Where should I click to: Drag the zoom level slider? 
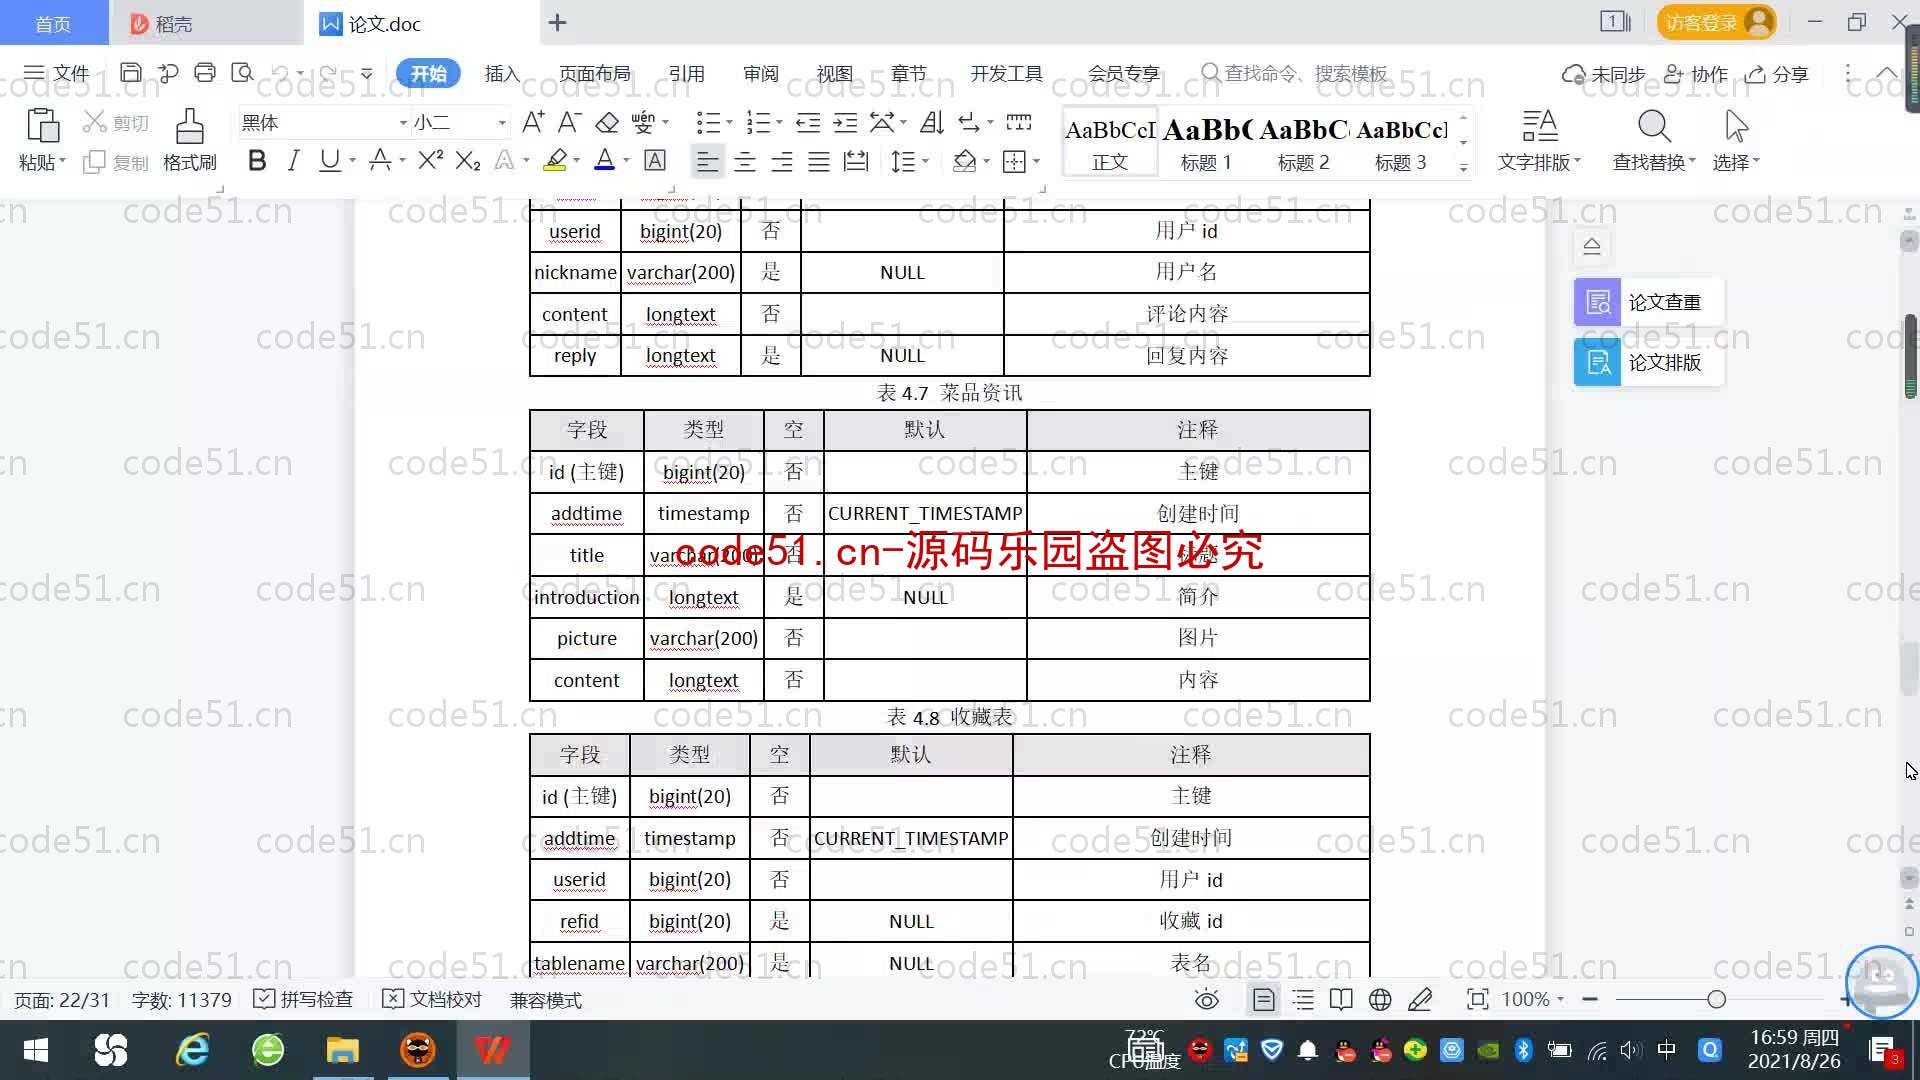1714,1000
